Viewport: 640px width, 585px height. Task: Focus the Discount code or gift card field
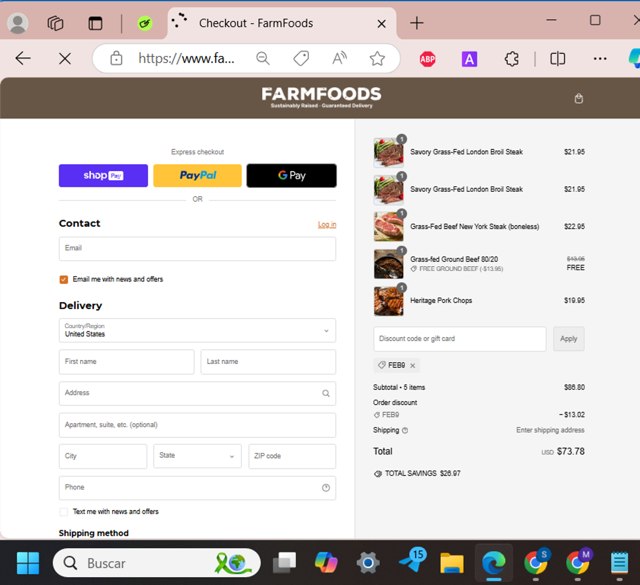pos(460,339)
